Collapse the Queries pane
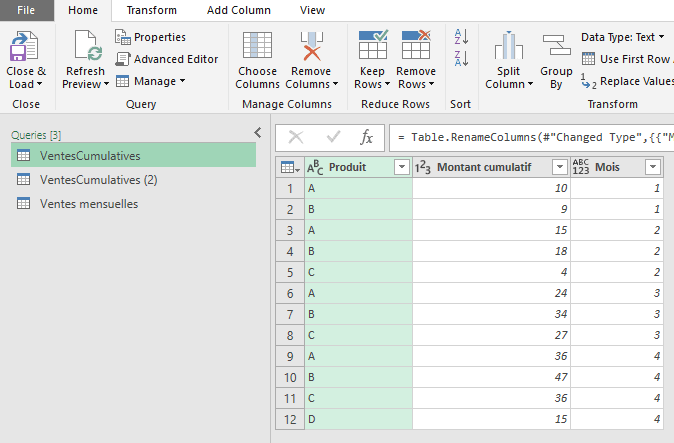This screenshot has height=443, width=674. 257,132
